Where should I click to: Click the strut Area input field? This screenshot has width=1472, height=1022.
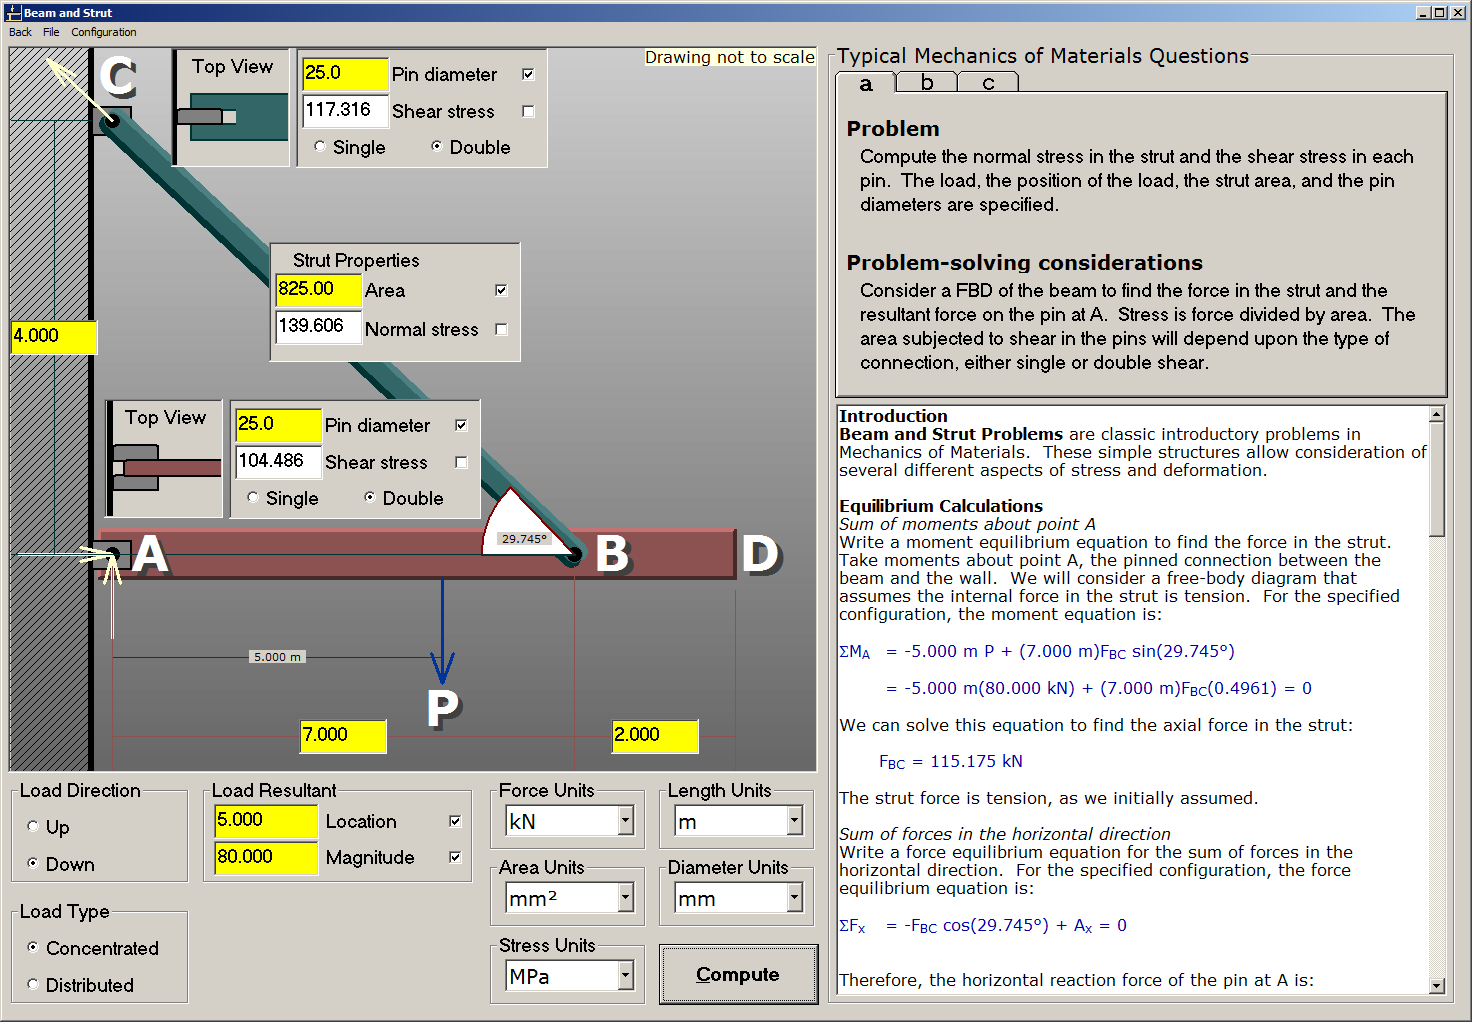[317, 289]
